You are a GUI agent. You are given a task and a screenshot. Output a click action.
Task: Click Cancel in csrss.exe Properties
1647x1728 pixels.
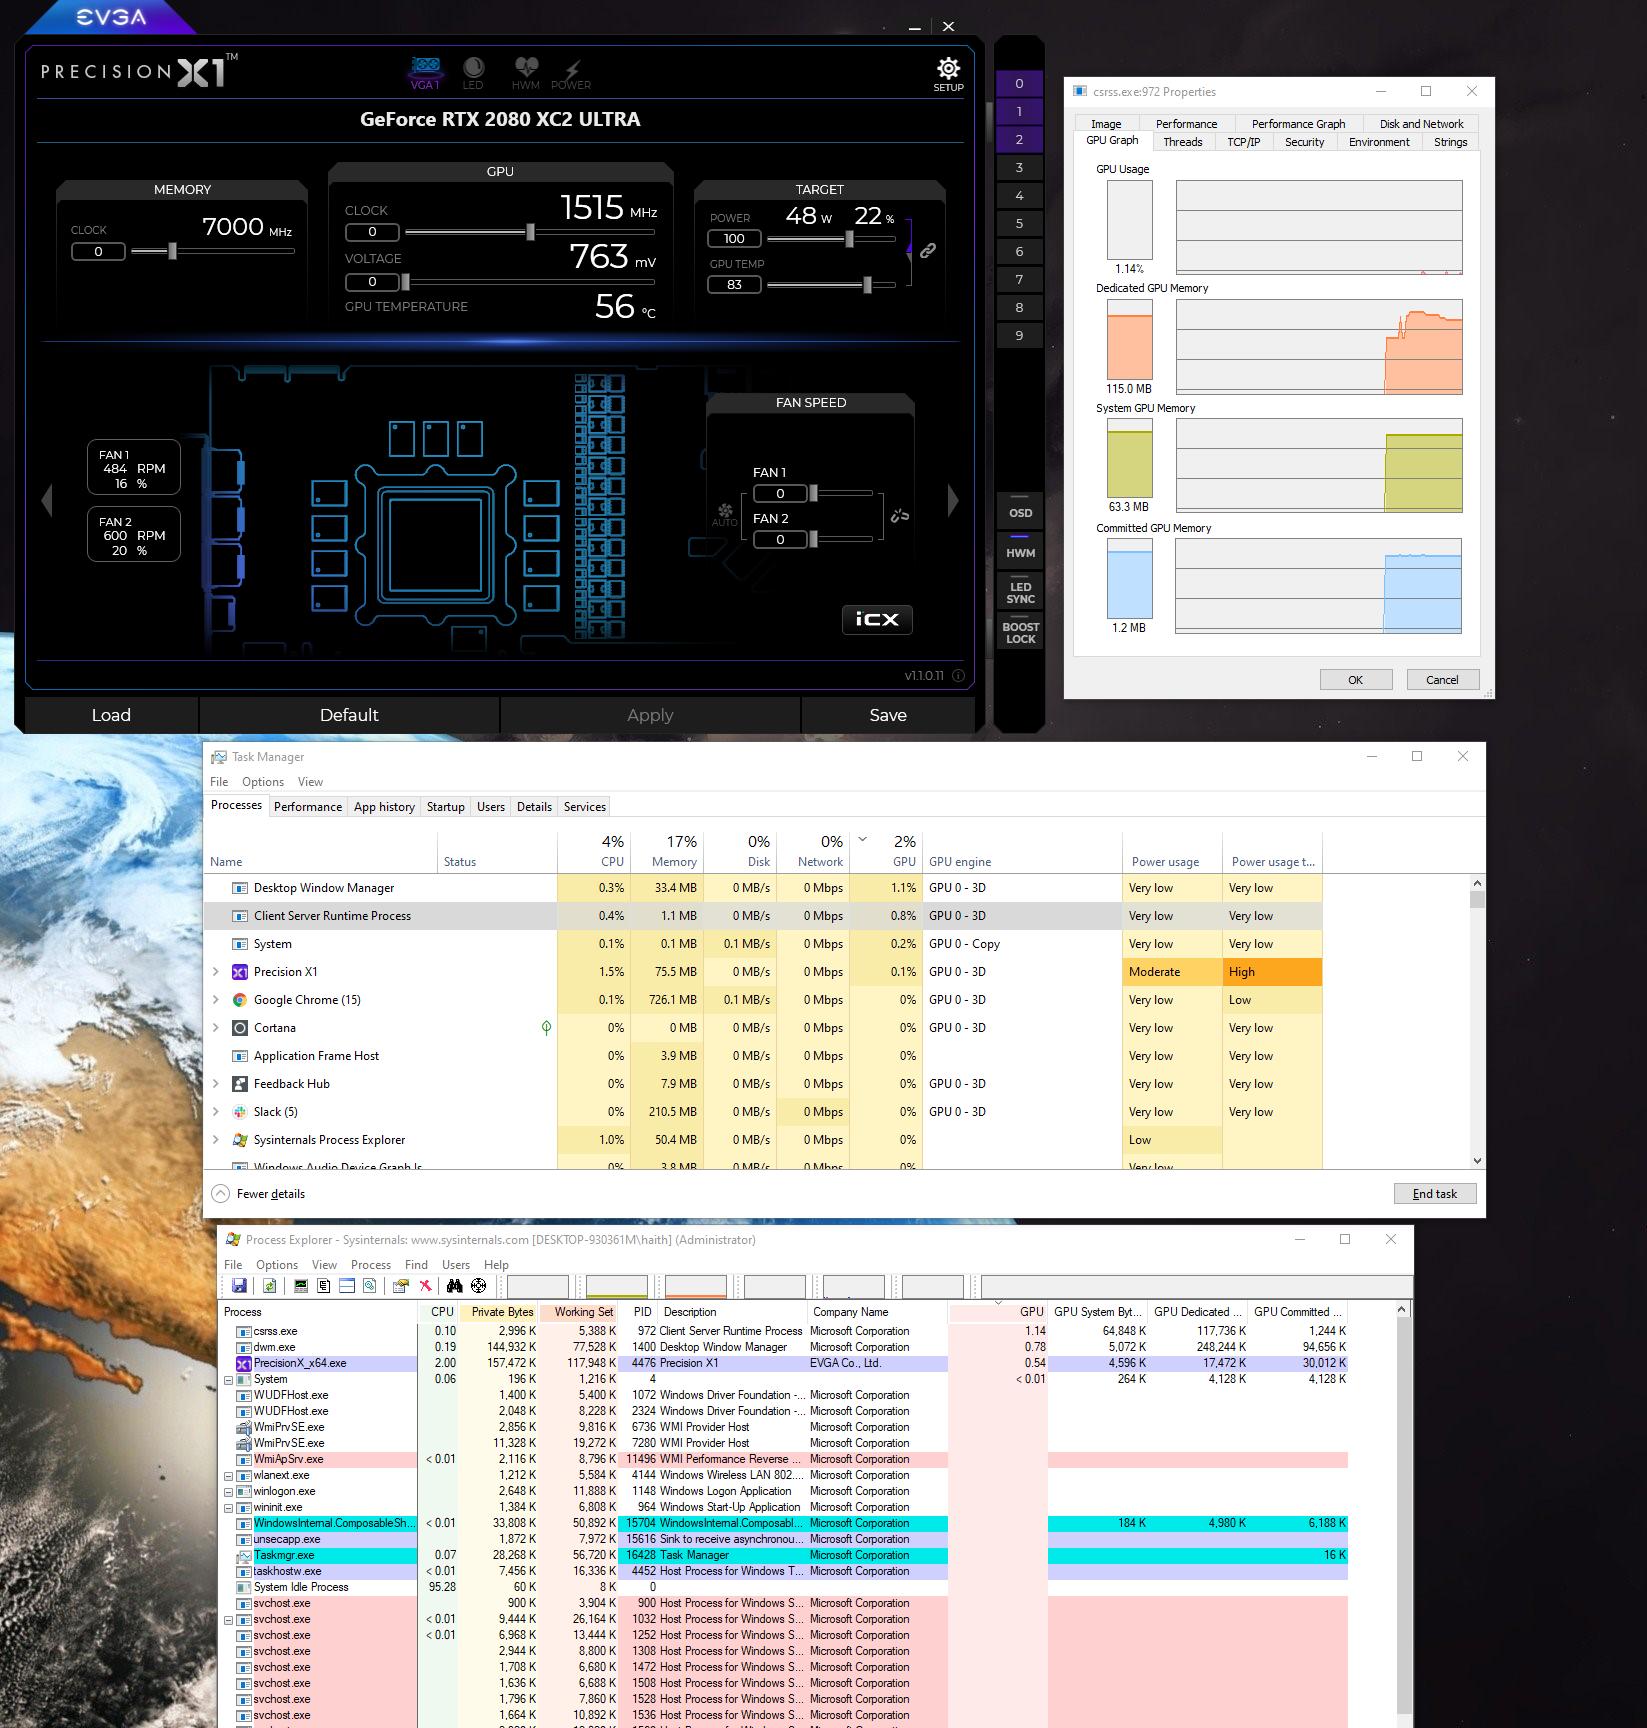[1442, 680]
